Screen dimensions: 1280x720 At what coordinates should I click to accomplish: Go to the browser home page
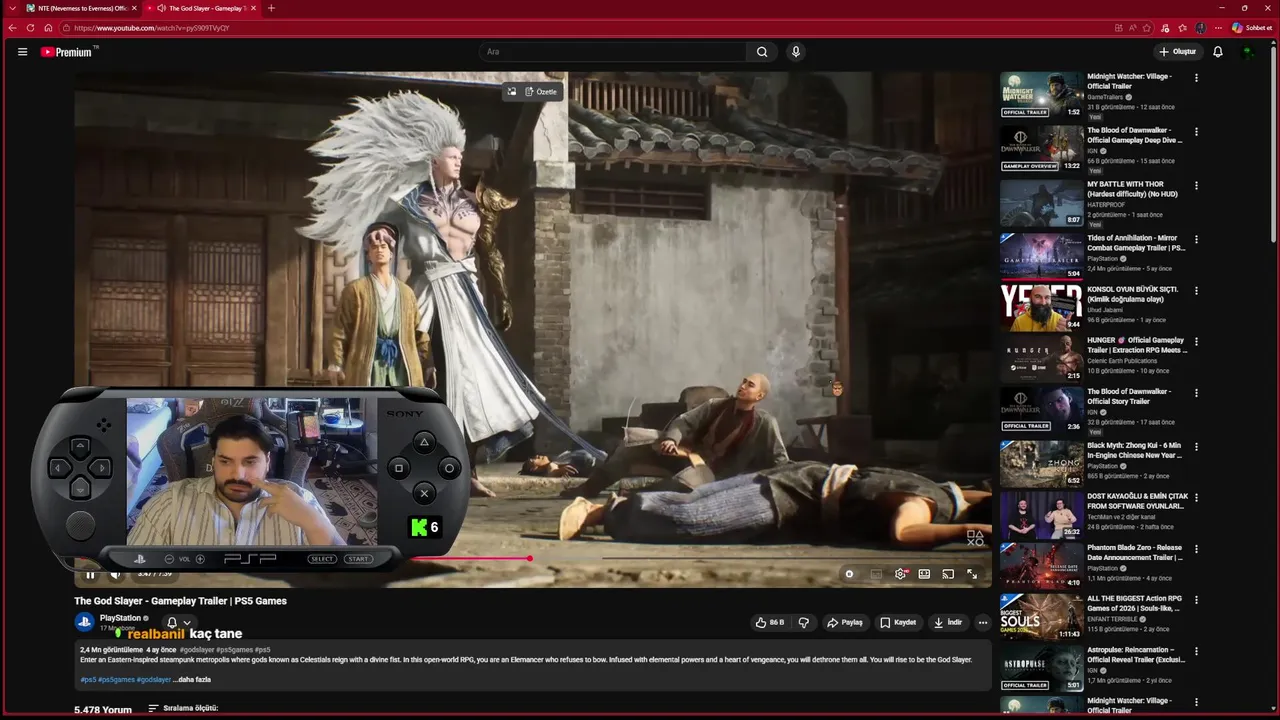click(x=48, y=28)
